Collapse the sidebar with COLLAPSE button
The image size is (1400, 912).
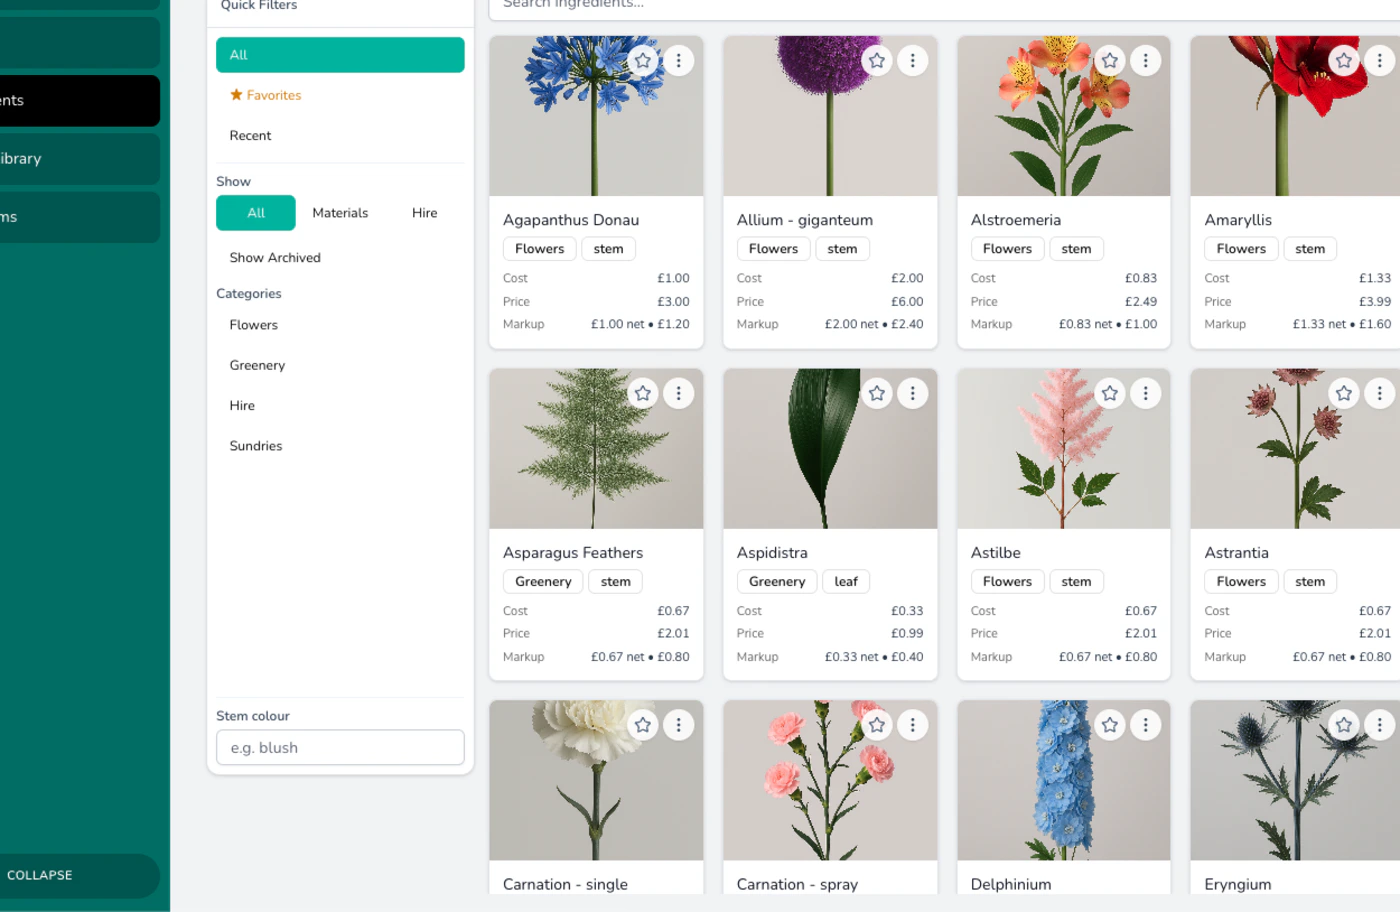click(x=78, y=876)
